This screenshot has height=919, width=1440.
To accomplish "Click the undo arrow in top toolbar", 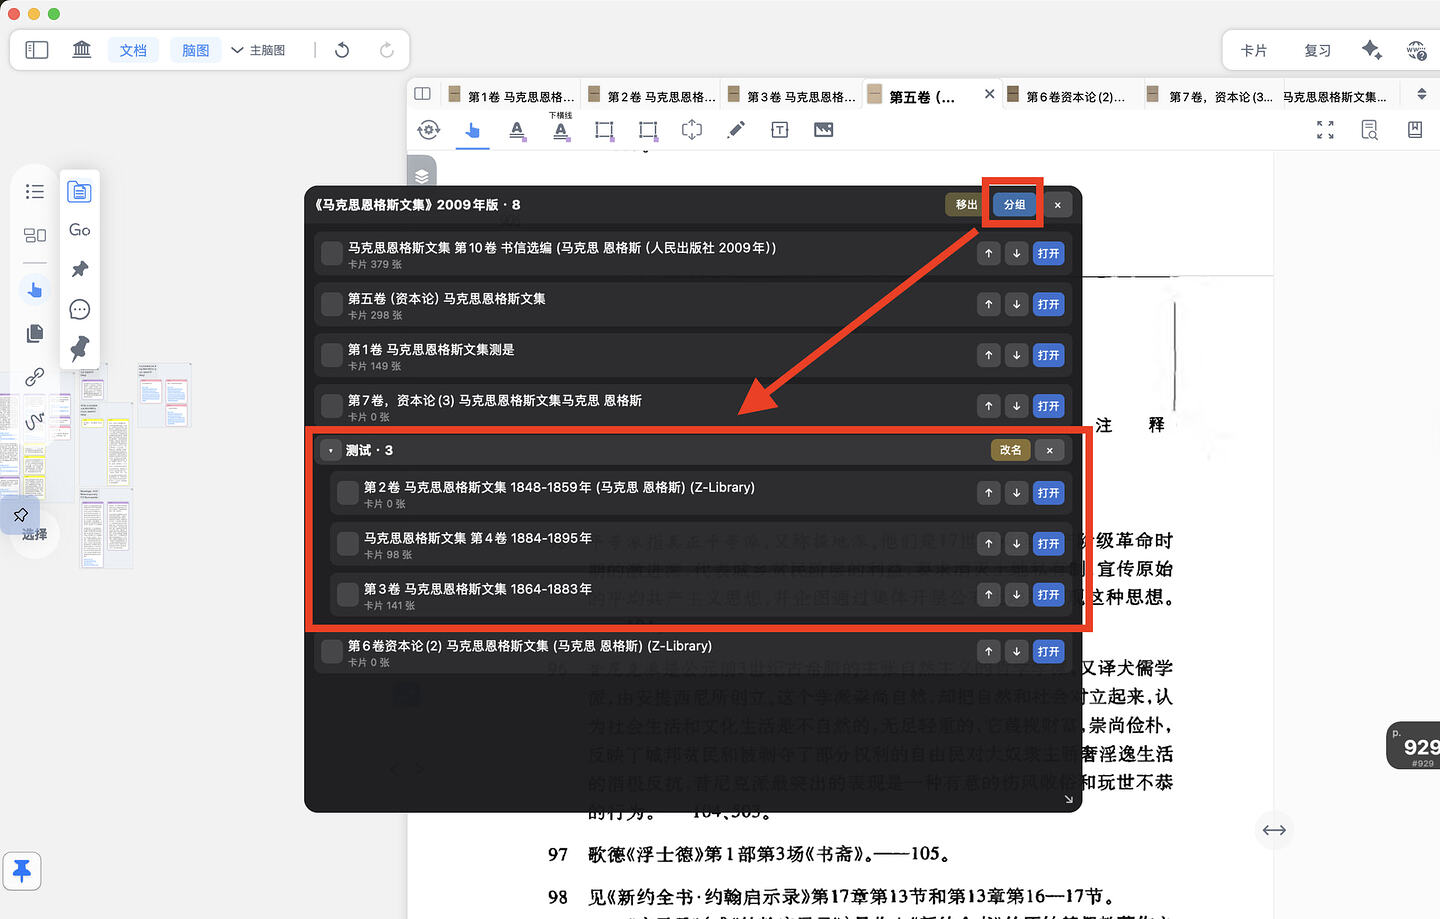I will pos(342,50).
